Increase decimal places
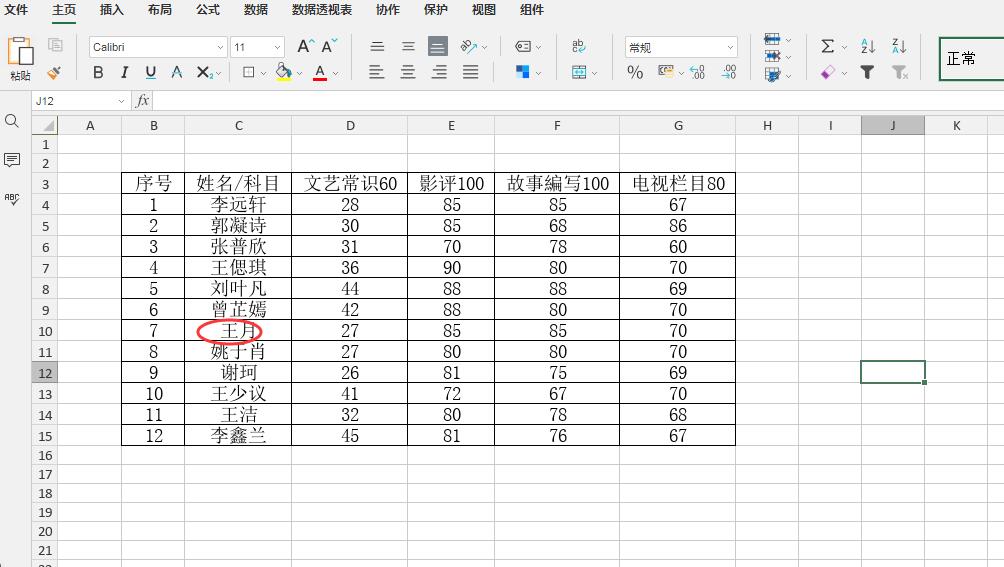The height and width of the screenshot is (567, 1004). tap(729, 72)
